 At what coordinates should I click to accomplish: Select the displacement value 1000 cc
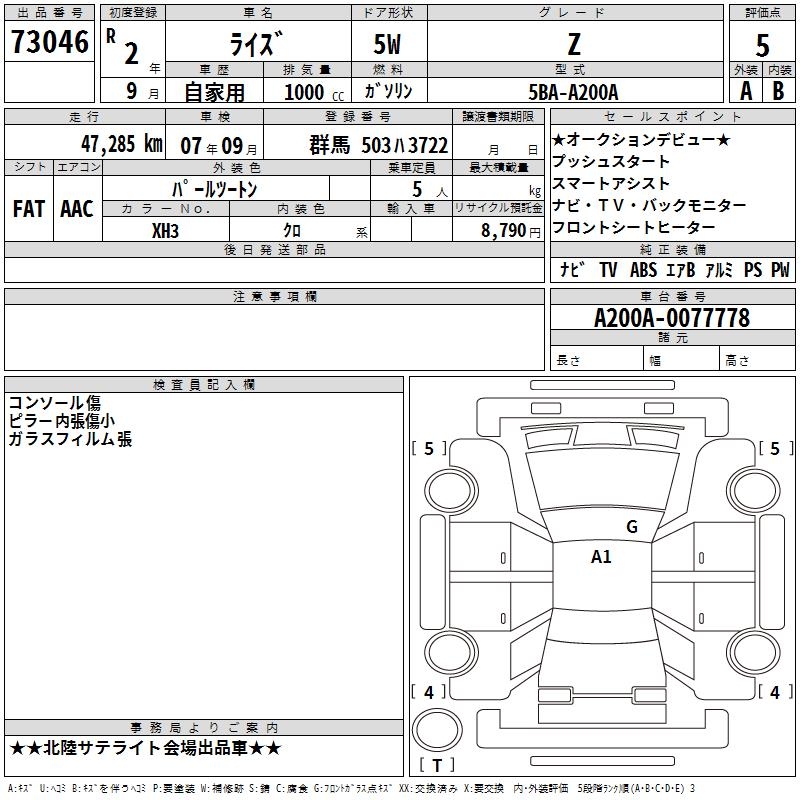314,92
